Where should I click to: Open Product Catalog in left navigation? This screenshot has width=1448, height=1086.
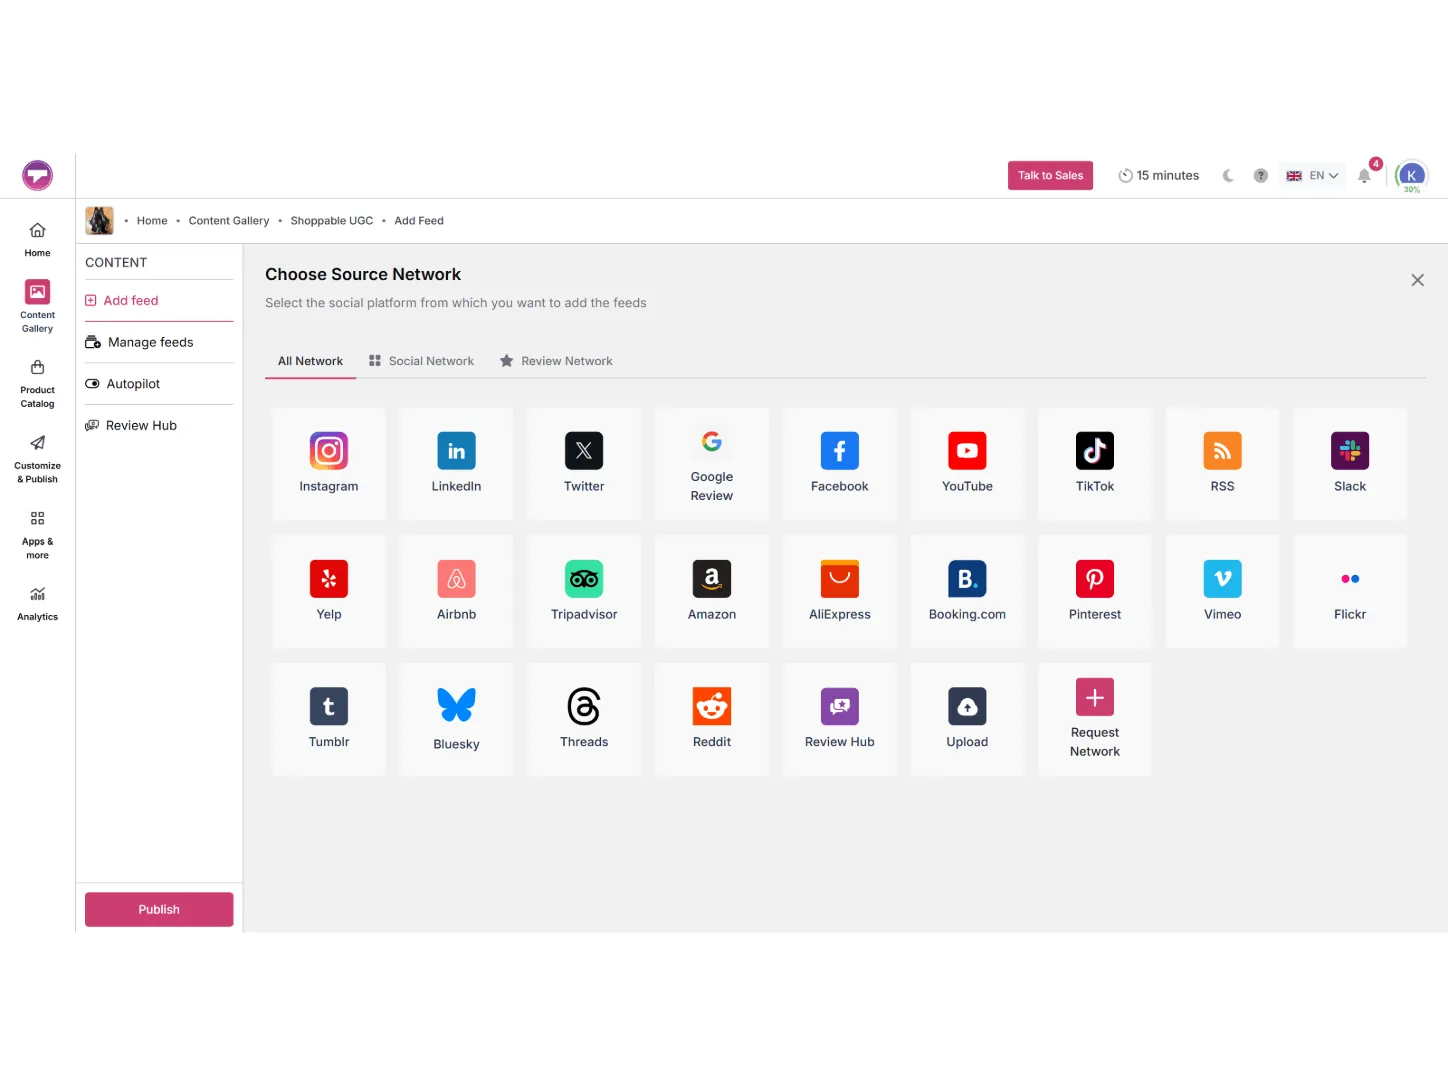pos(38,384)
